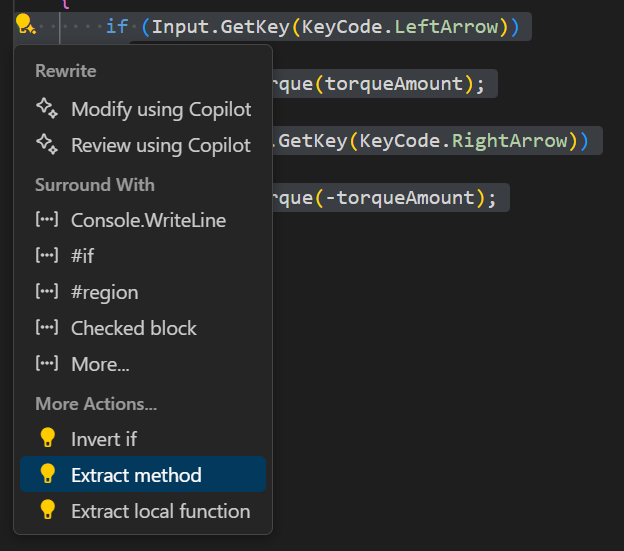Select the #region surround option
The image size is (624, 551).
coord(104,292)
